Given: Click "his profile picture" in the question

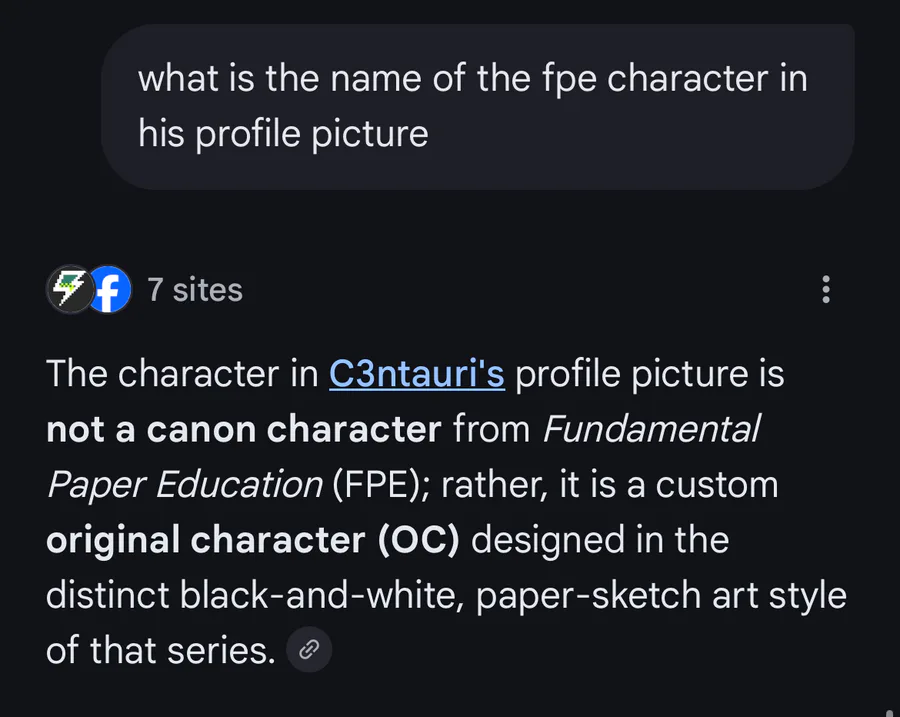Looking at the screenshot, I should point(283,133).
